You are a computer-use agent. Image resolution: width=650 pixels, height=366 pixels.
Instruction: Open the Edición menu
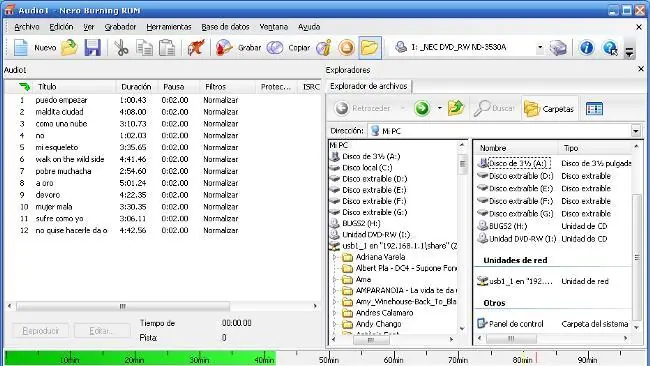pyautogui.click(x=61, y=27)
